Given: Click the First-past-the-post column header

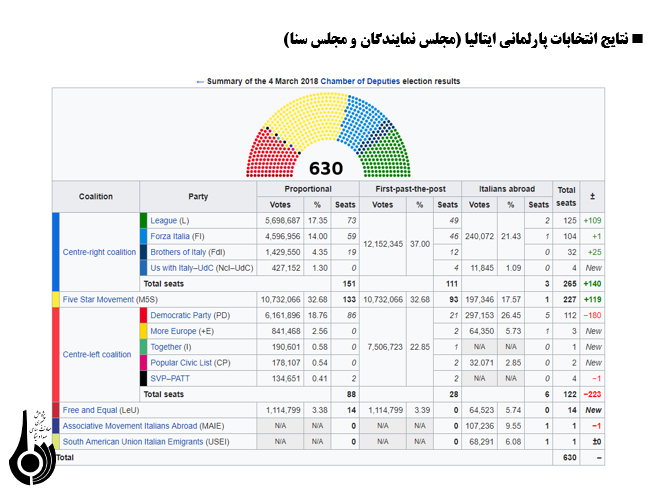Looking at the screenshot, I should point(410,189).
